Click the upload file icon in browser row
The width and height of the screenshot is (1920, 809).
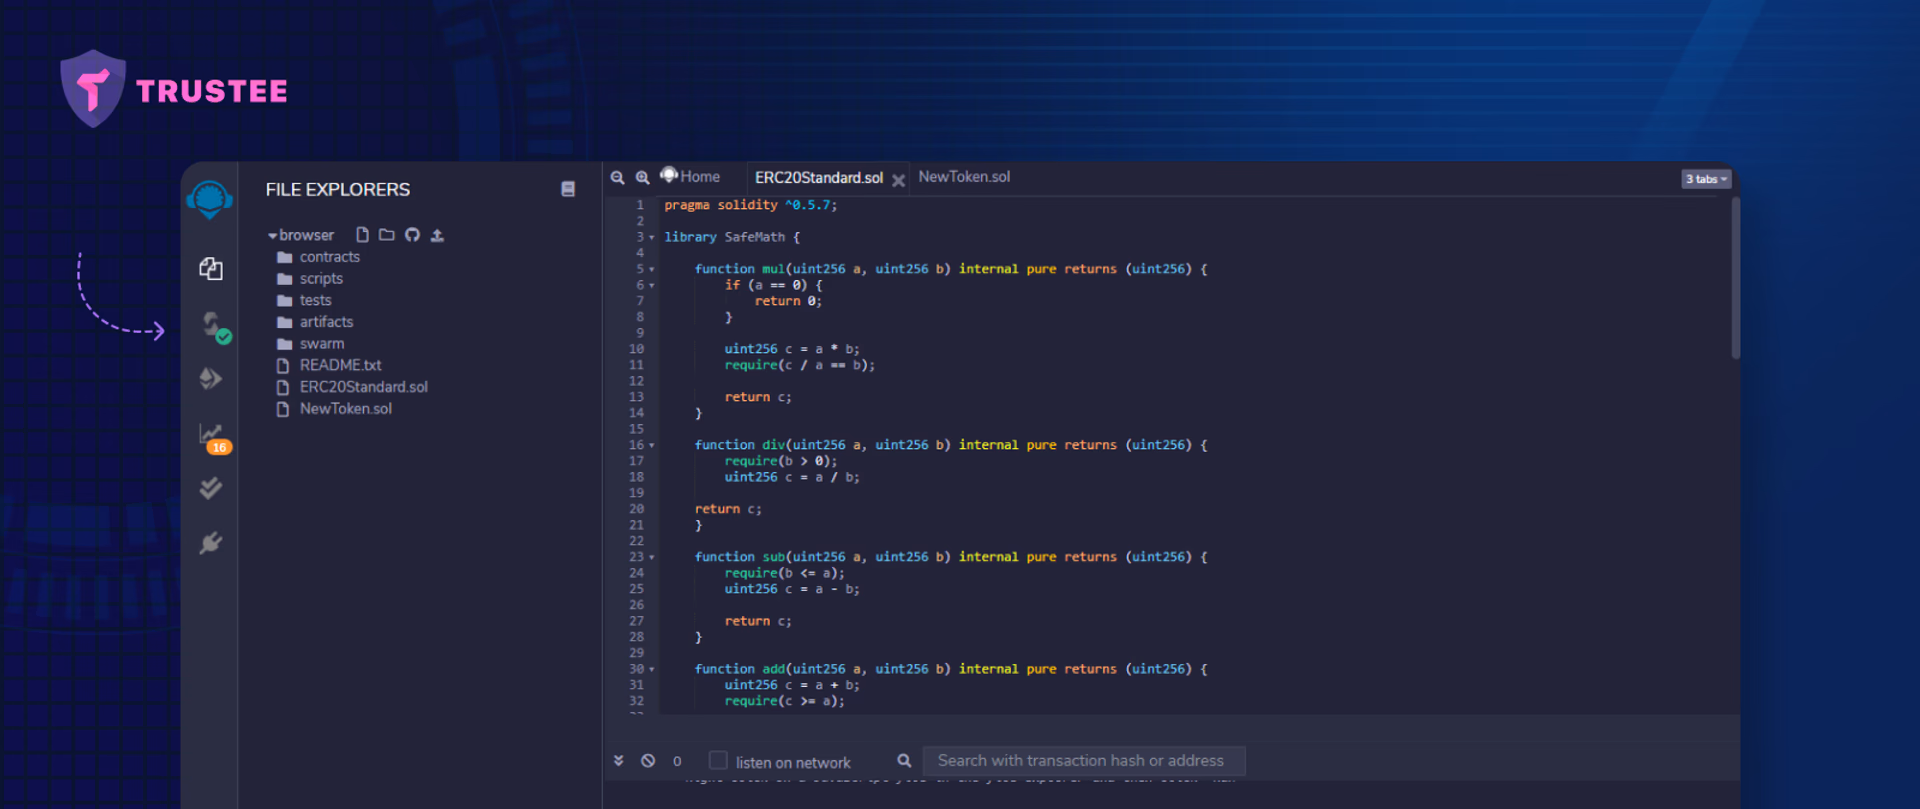pyautogui.click(x=437, y=235)
